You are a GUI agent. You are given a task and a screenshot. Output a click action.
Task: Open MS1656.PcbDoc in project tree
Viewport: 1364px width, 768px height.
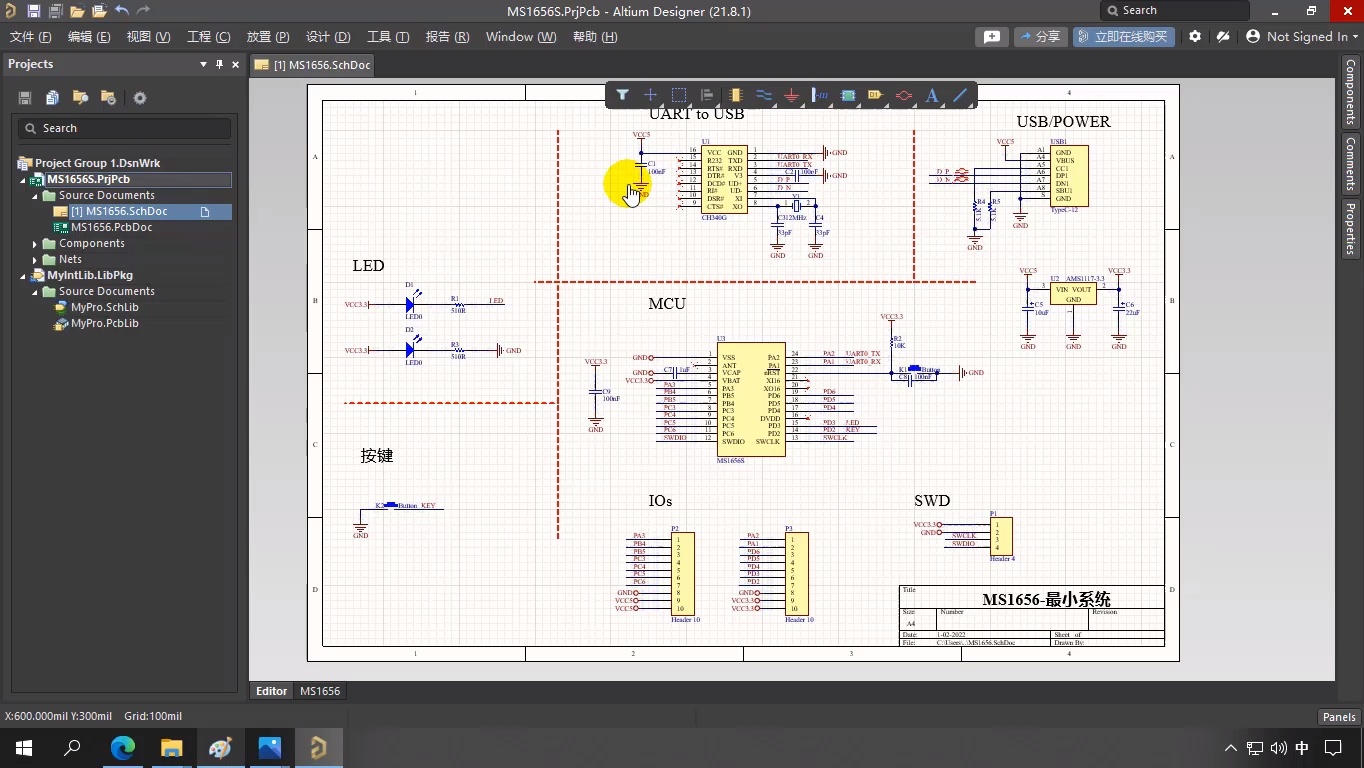tap(111, 228)
